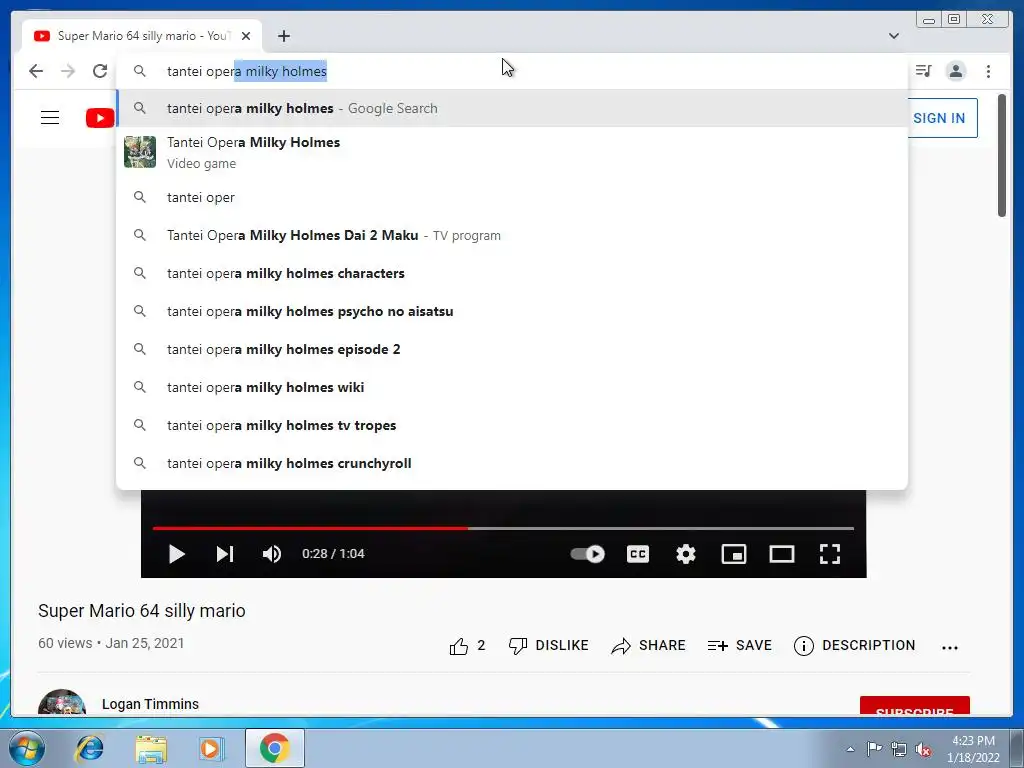Open the three-dot more actions menu below video
The image size is (1024, 768).
[950, 648]
